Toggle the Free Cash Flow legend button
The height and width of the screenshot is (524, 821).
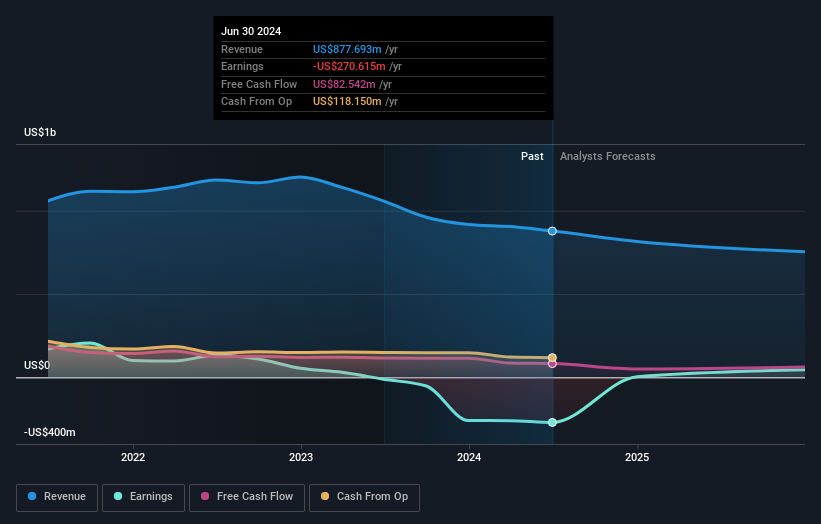[247, 497]
